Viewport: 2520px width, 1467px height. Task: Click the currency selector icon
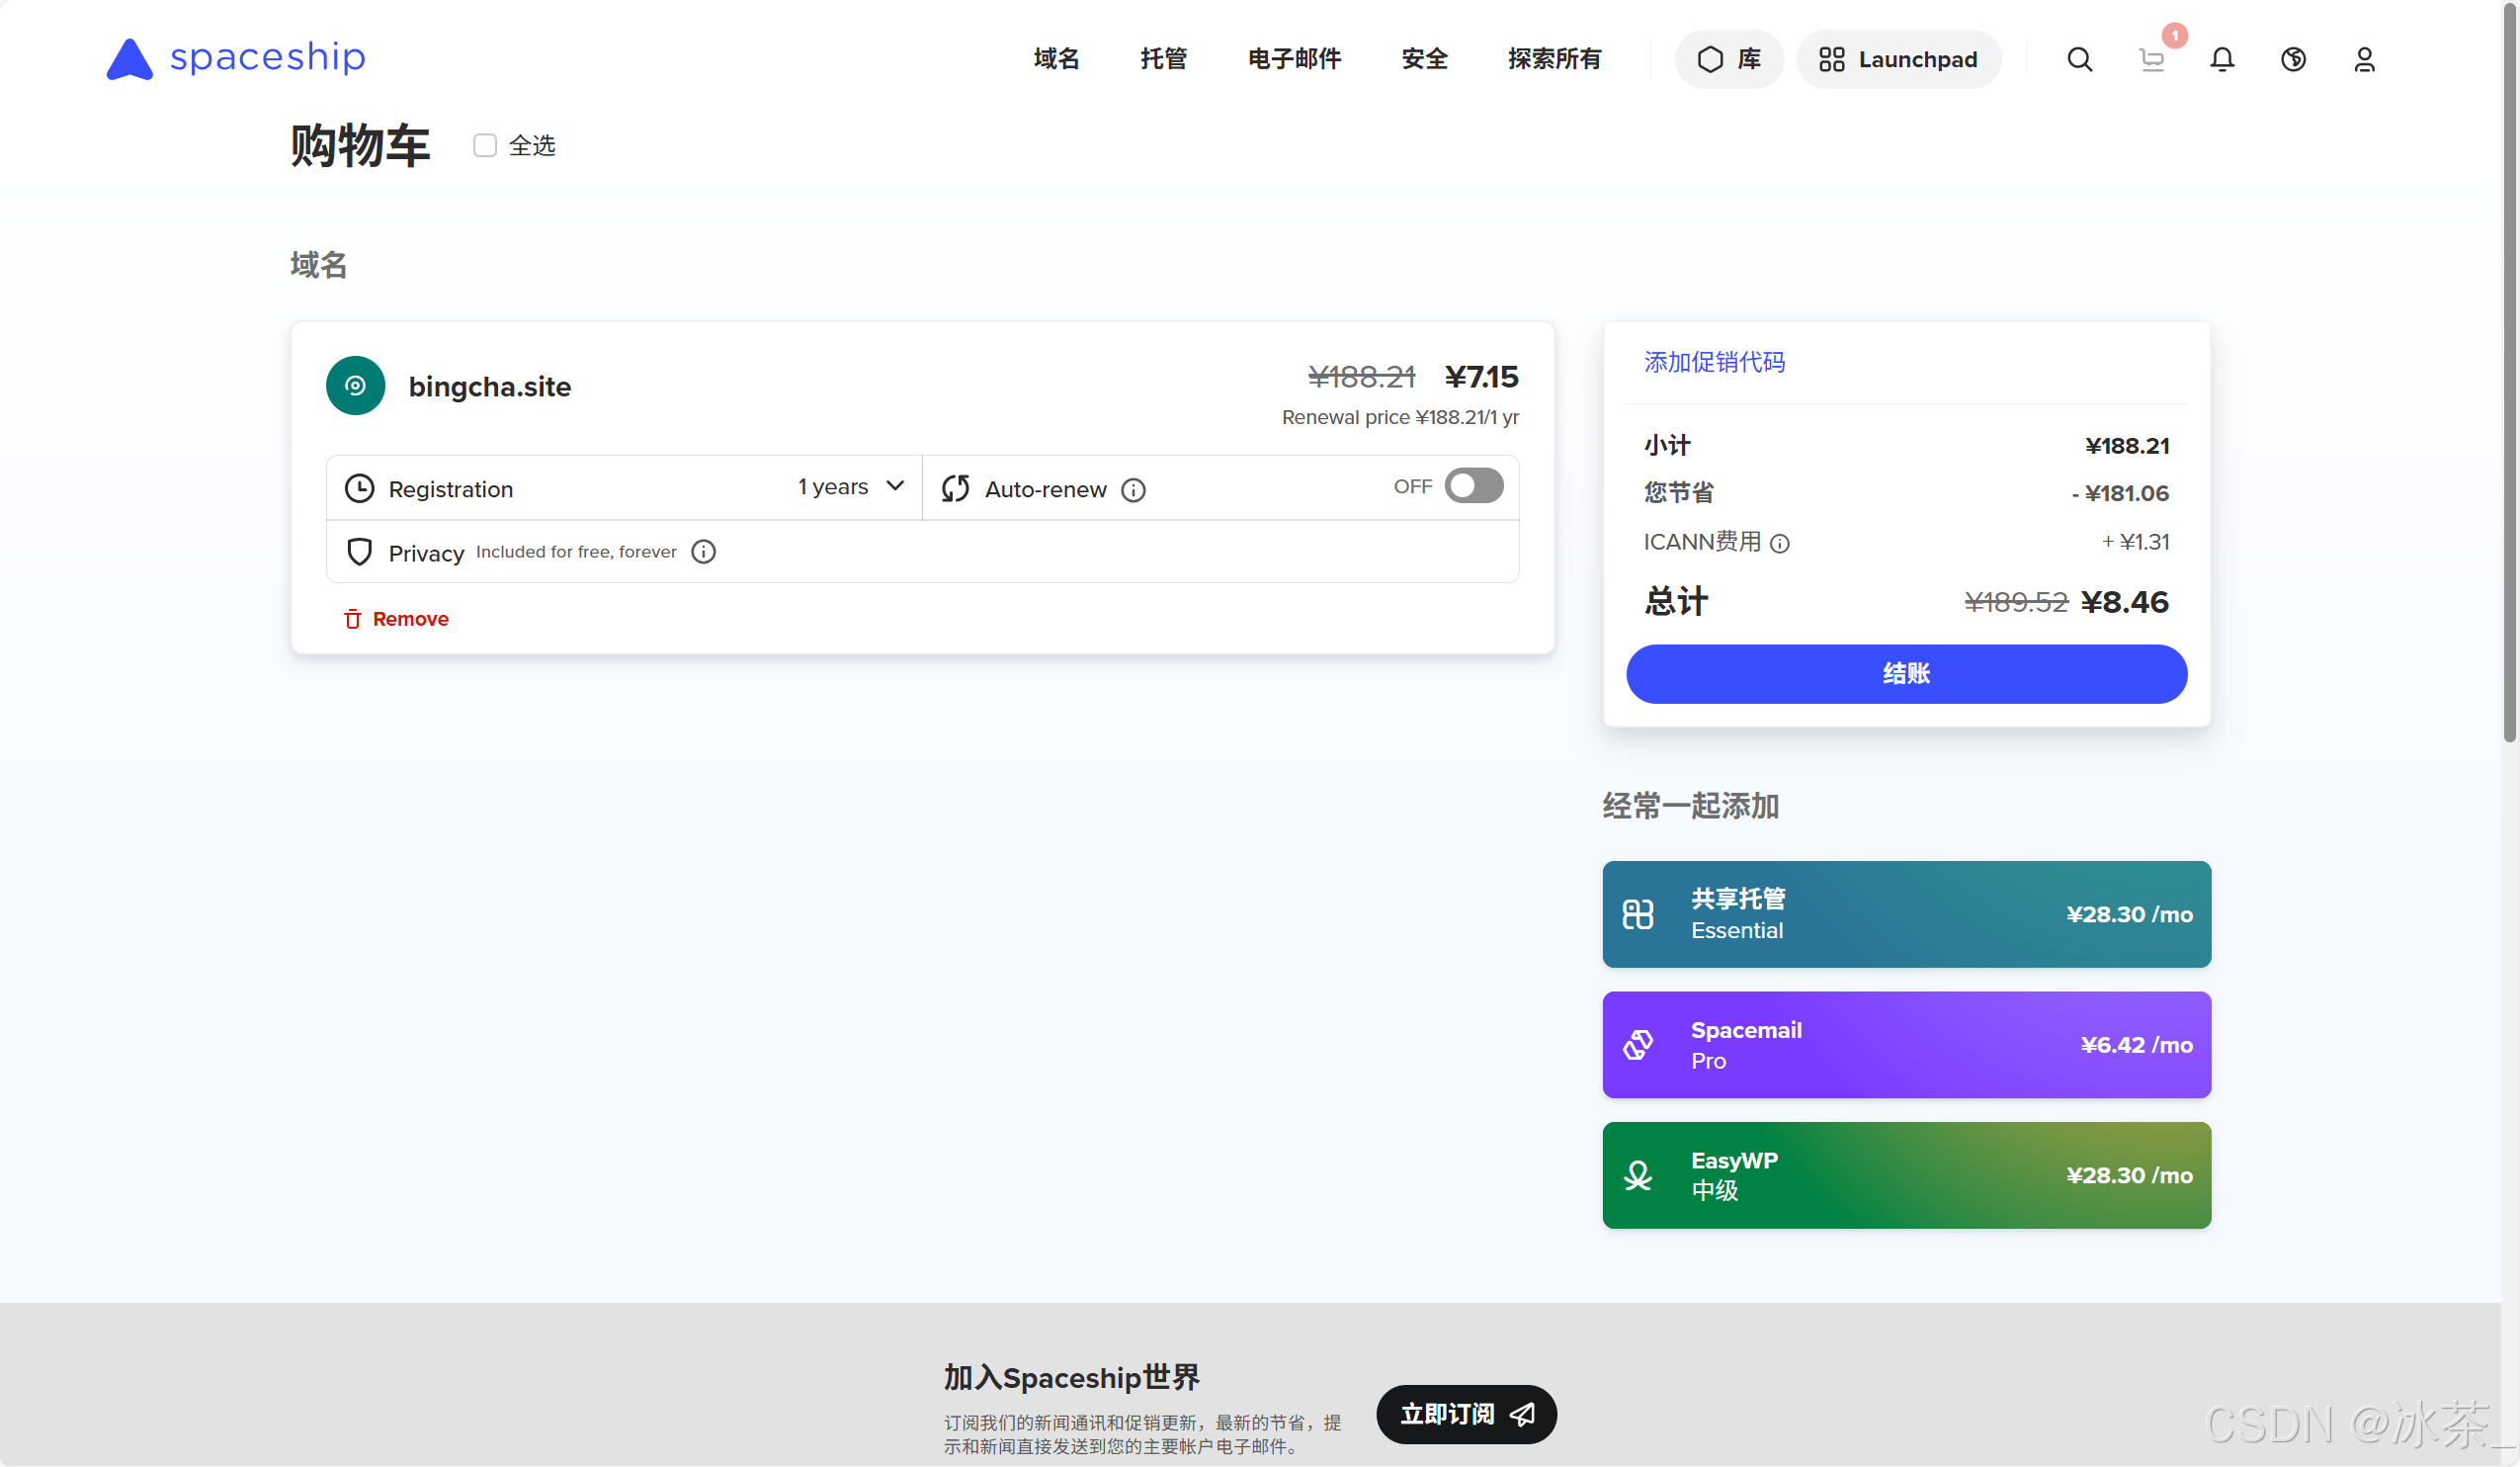(x=2293, y=59)
